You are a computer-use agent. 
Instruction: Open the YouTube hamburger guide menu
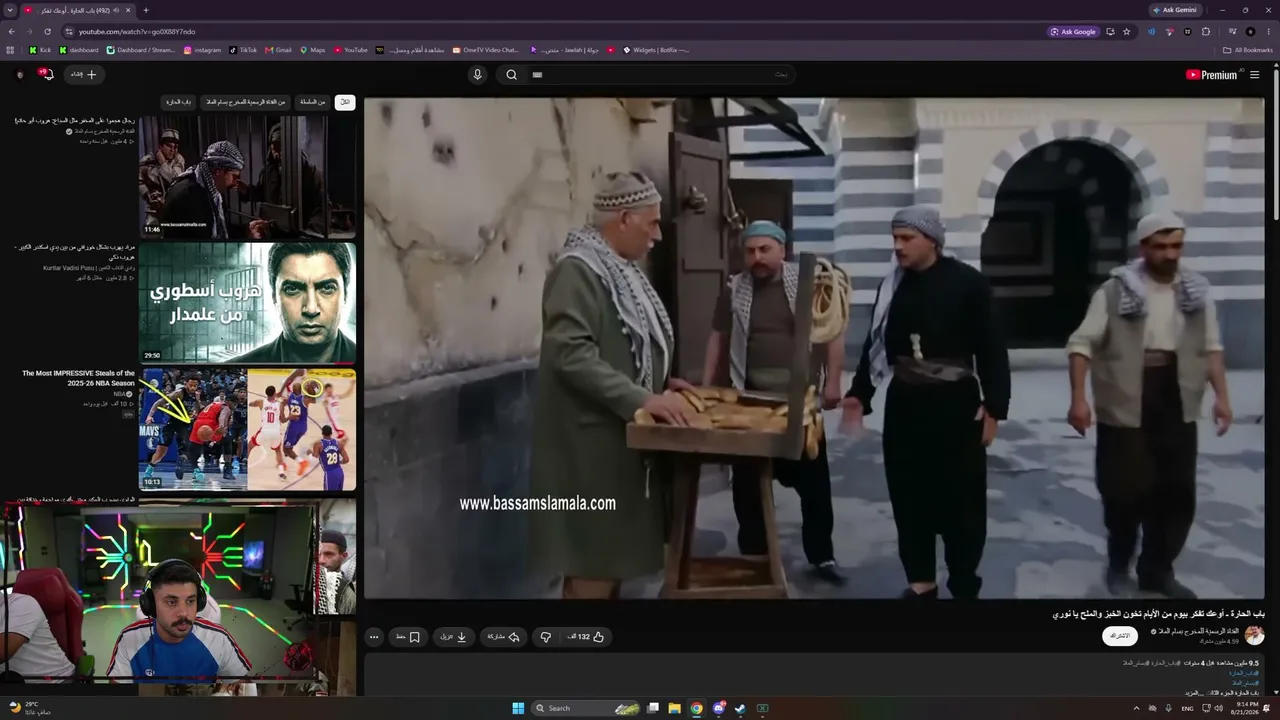1254,74
